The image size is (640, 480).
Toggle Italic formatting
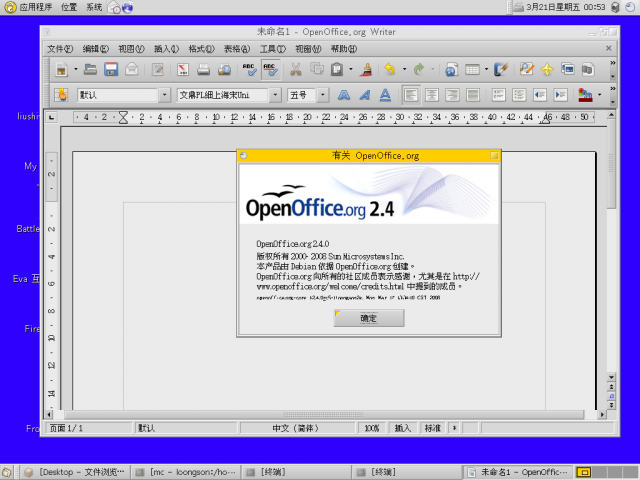pos(364,95)
